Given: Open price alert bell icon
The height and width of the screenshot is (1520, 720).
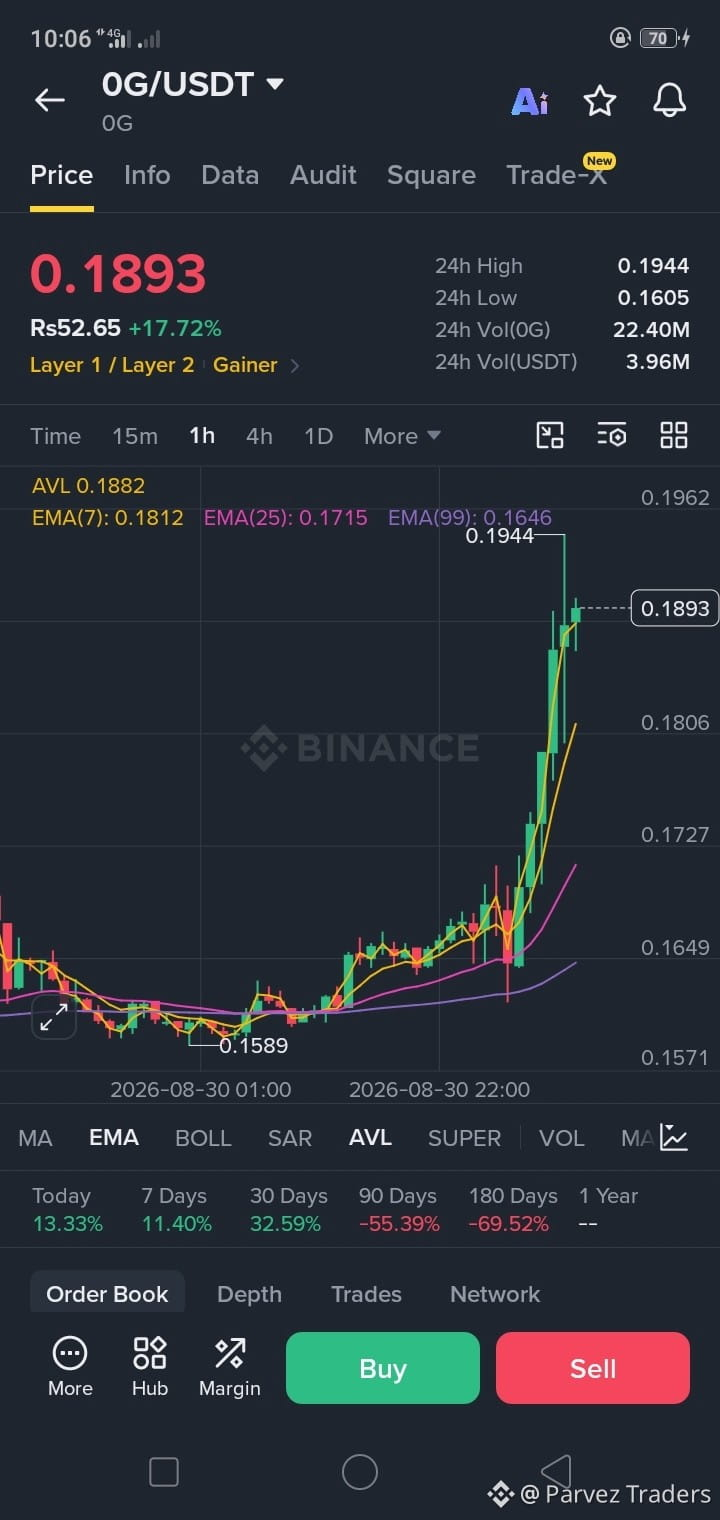Looking at the screenshot, I should click(670, 100).
